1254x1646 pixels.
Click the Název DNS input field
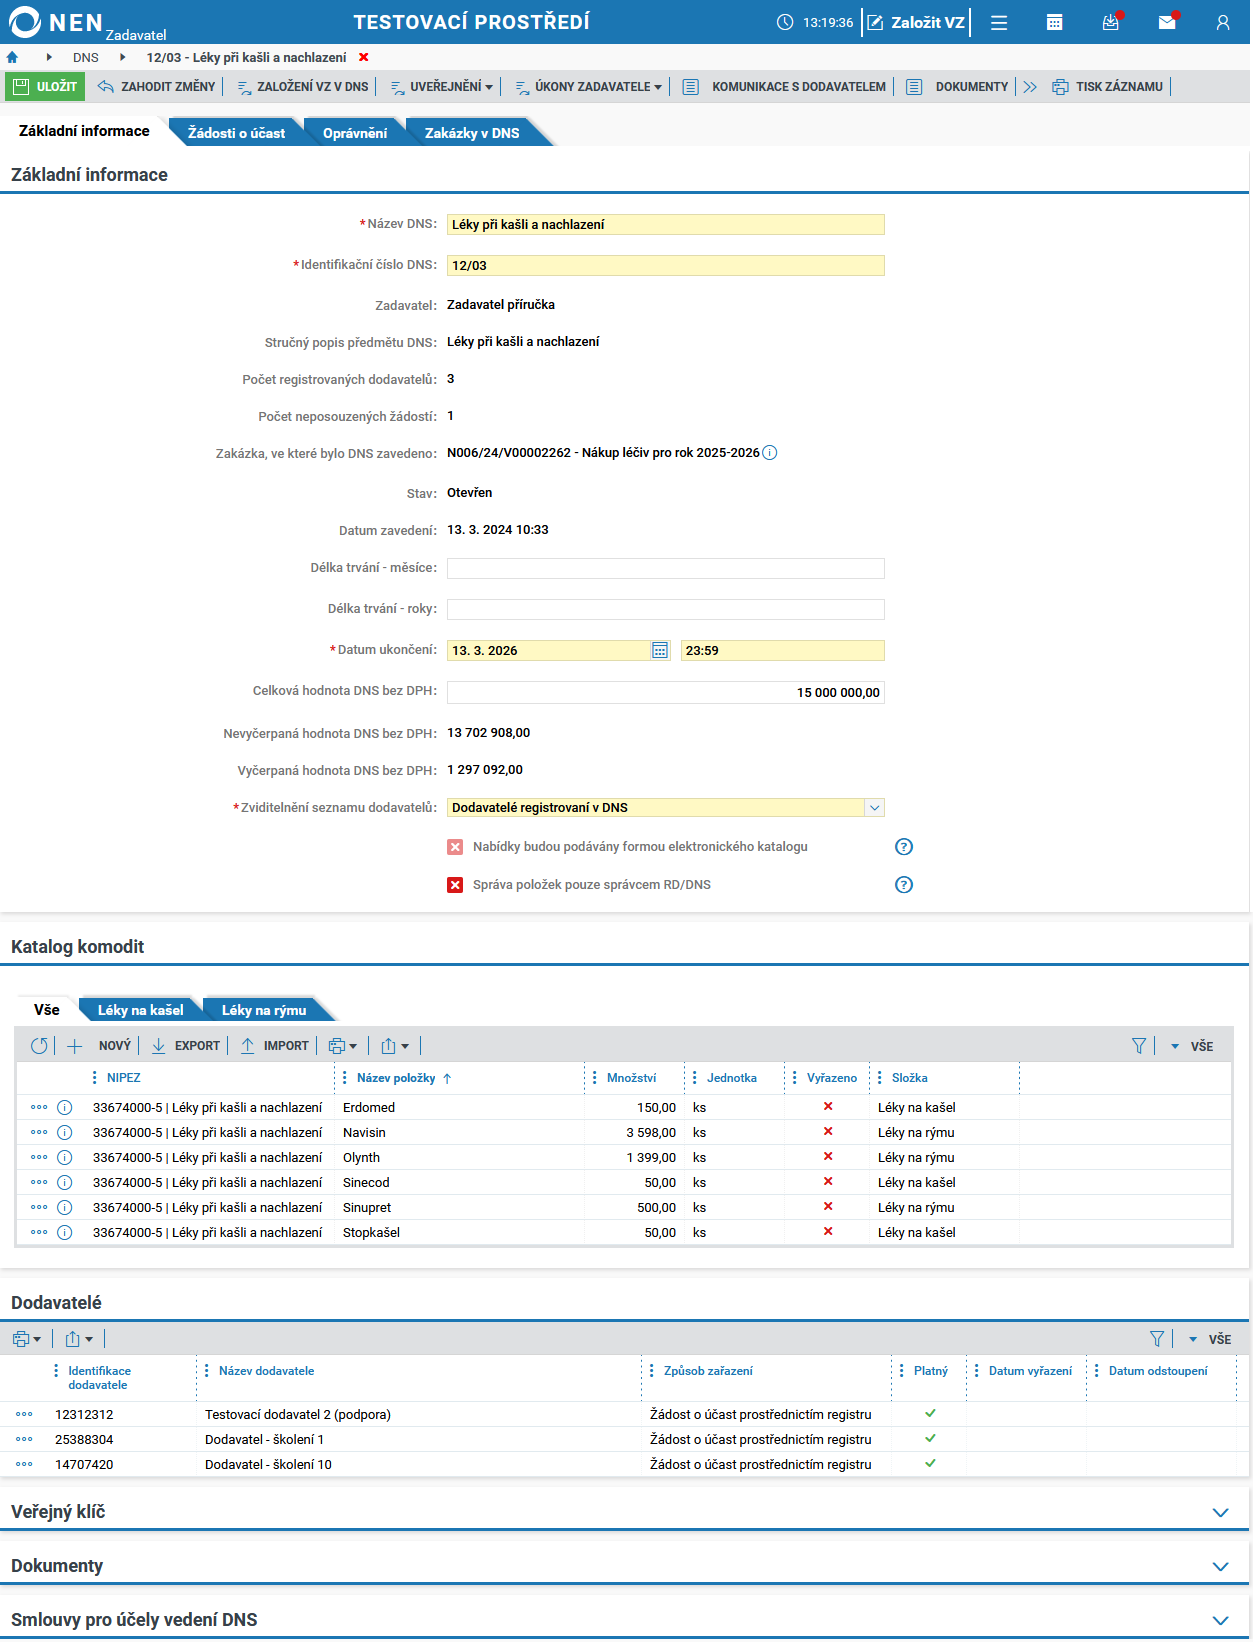tap(666, 225)
